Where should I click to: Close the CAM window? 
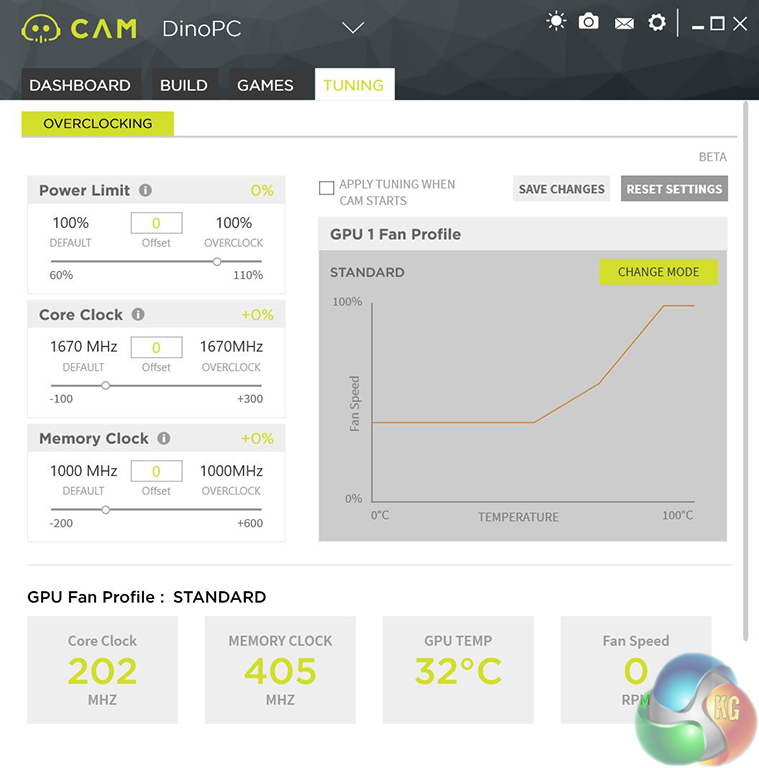tap(740, 23)
